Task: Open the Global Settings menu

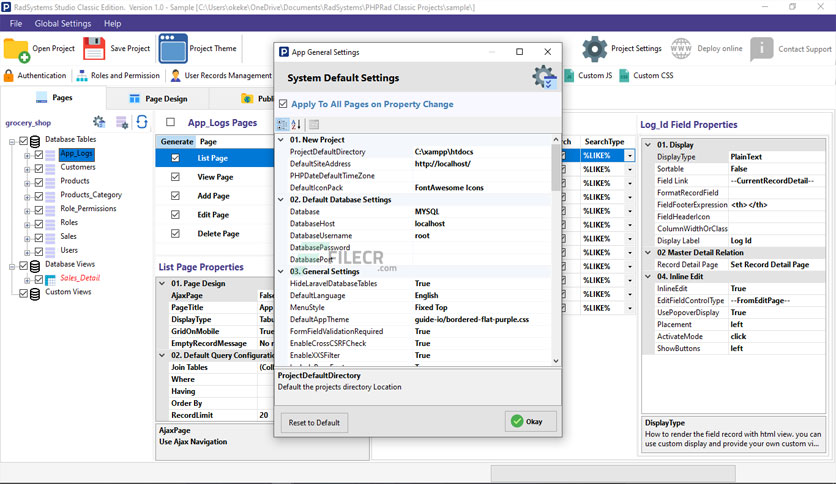Action: click(63, 23)
